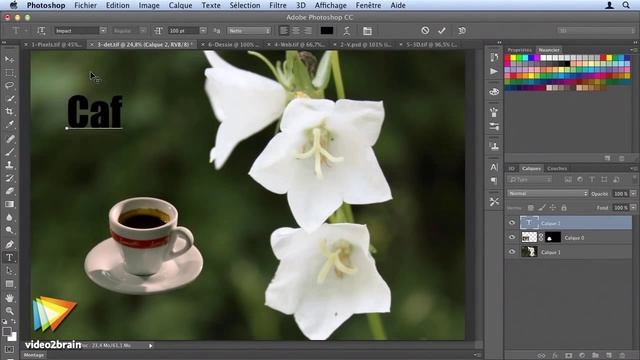Click the black text color swatch

coord(327,31)
